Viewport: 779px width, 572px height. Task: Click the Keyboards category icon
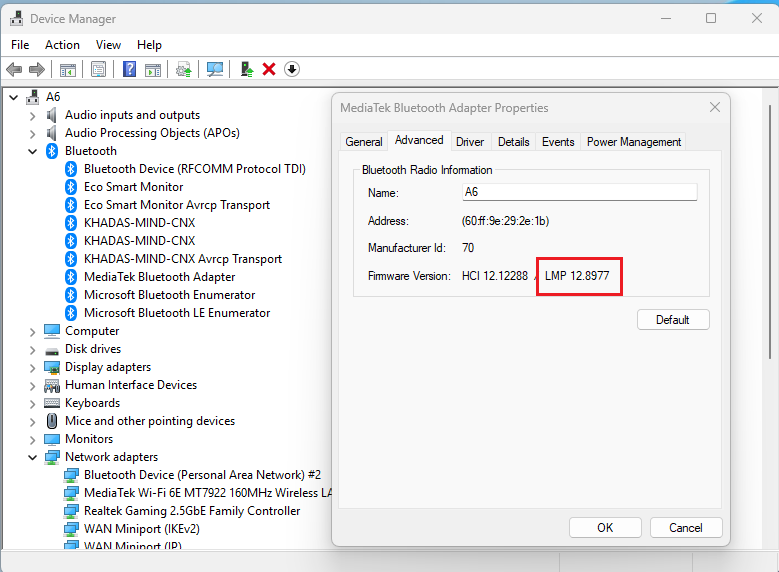tap(52, 403)
